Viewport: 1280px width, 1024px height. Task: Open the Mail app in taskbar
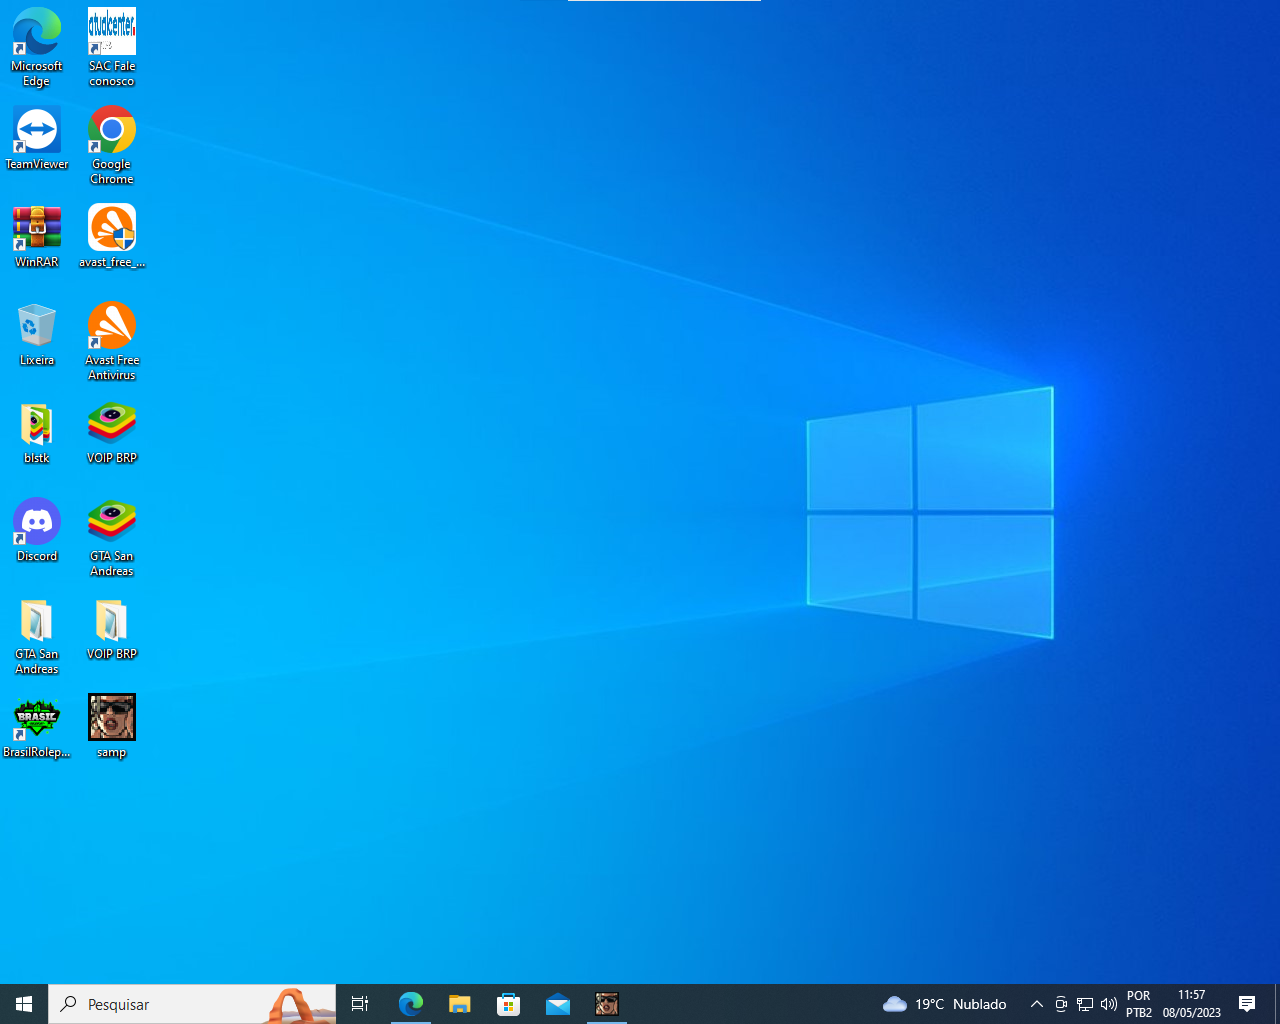coord(558,1004)
